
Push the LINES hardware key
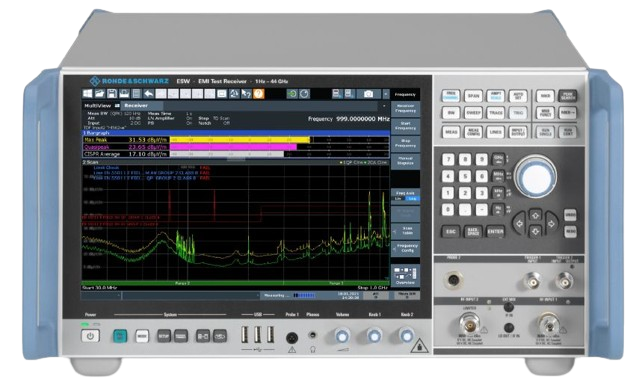496,132
